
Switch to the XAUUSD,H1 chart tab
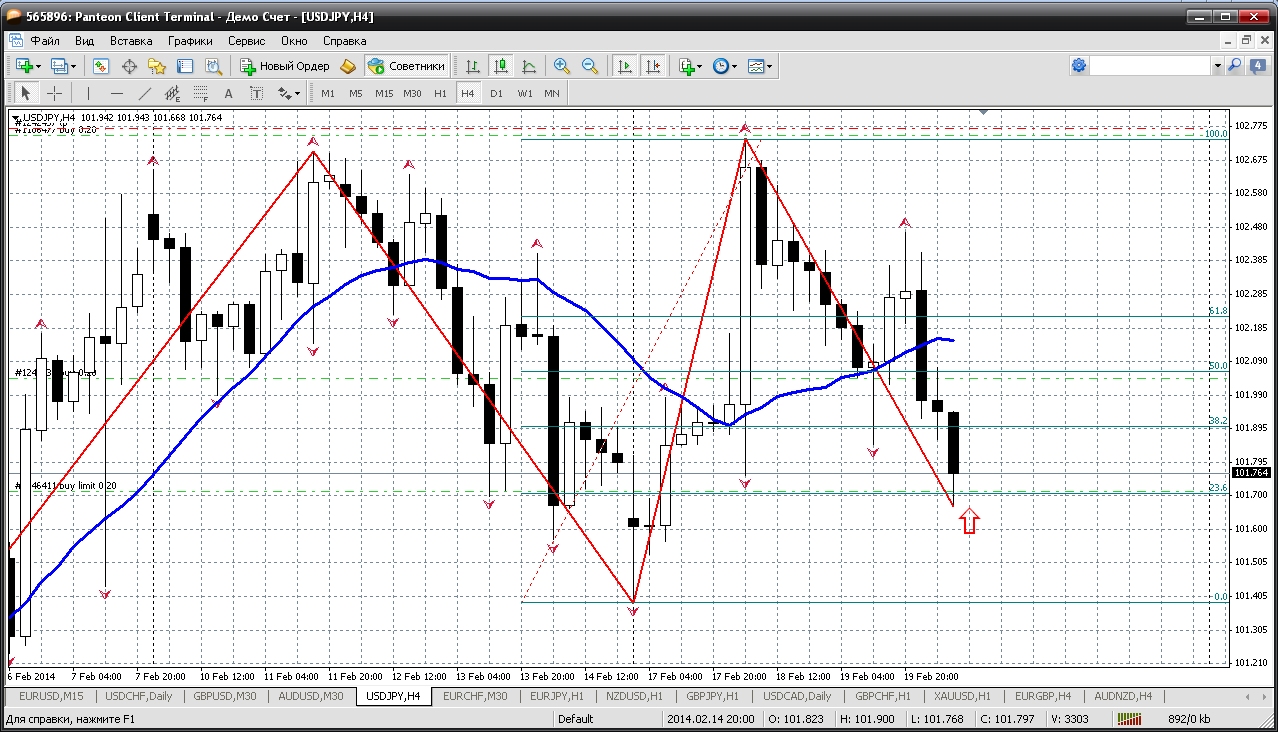click(962, 696)
